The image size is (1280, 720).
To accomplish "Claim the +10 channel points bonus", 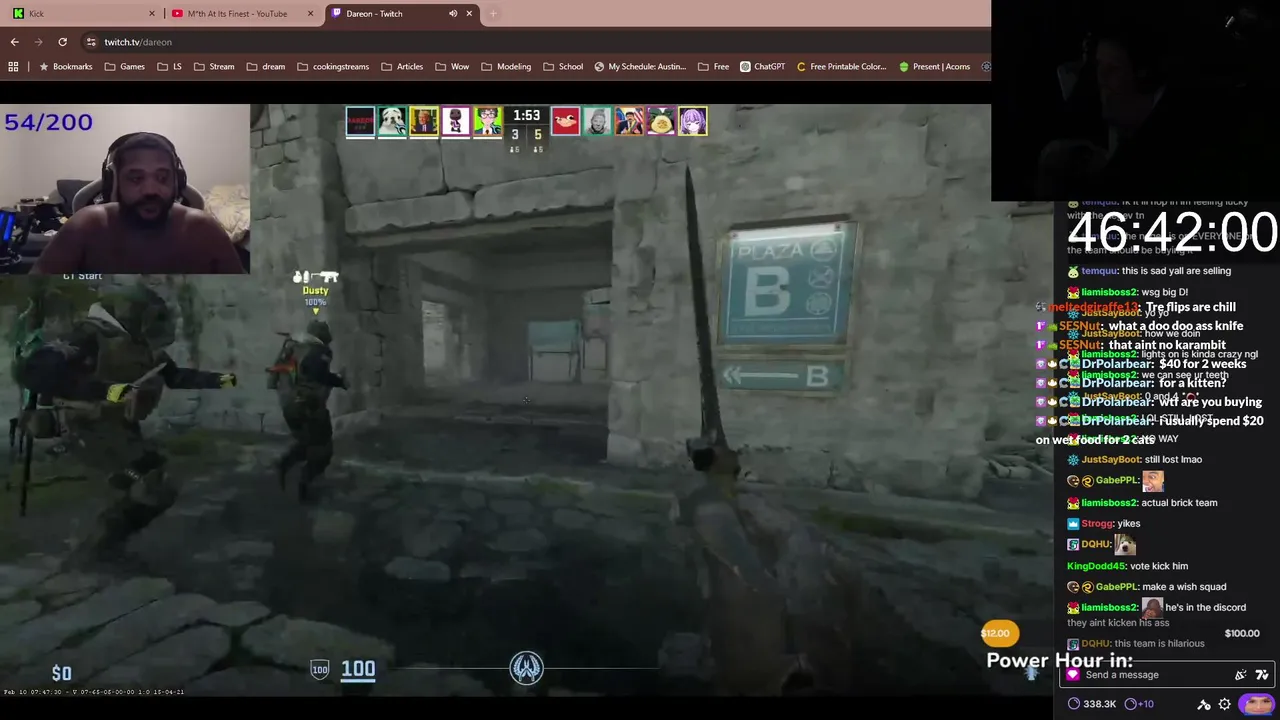I will [x=1139, y=704].
